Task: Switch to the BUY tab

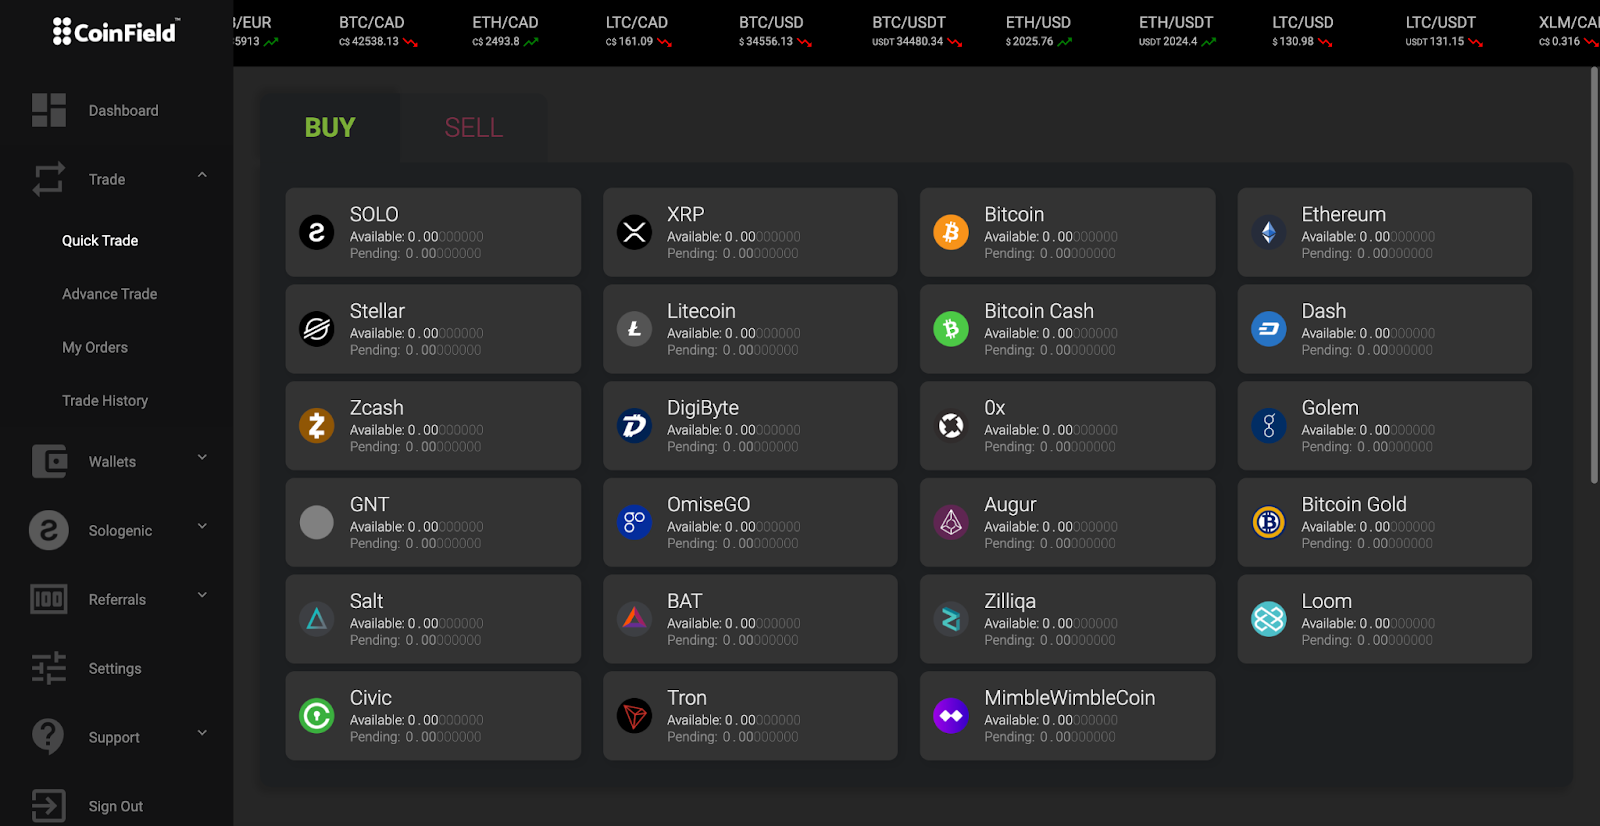Action: pyautogui.click(x=330, y=128)
